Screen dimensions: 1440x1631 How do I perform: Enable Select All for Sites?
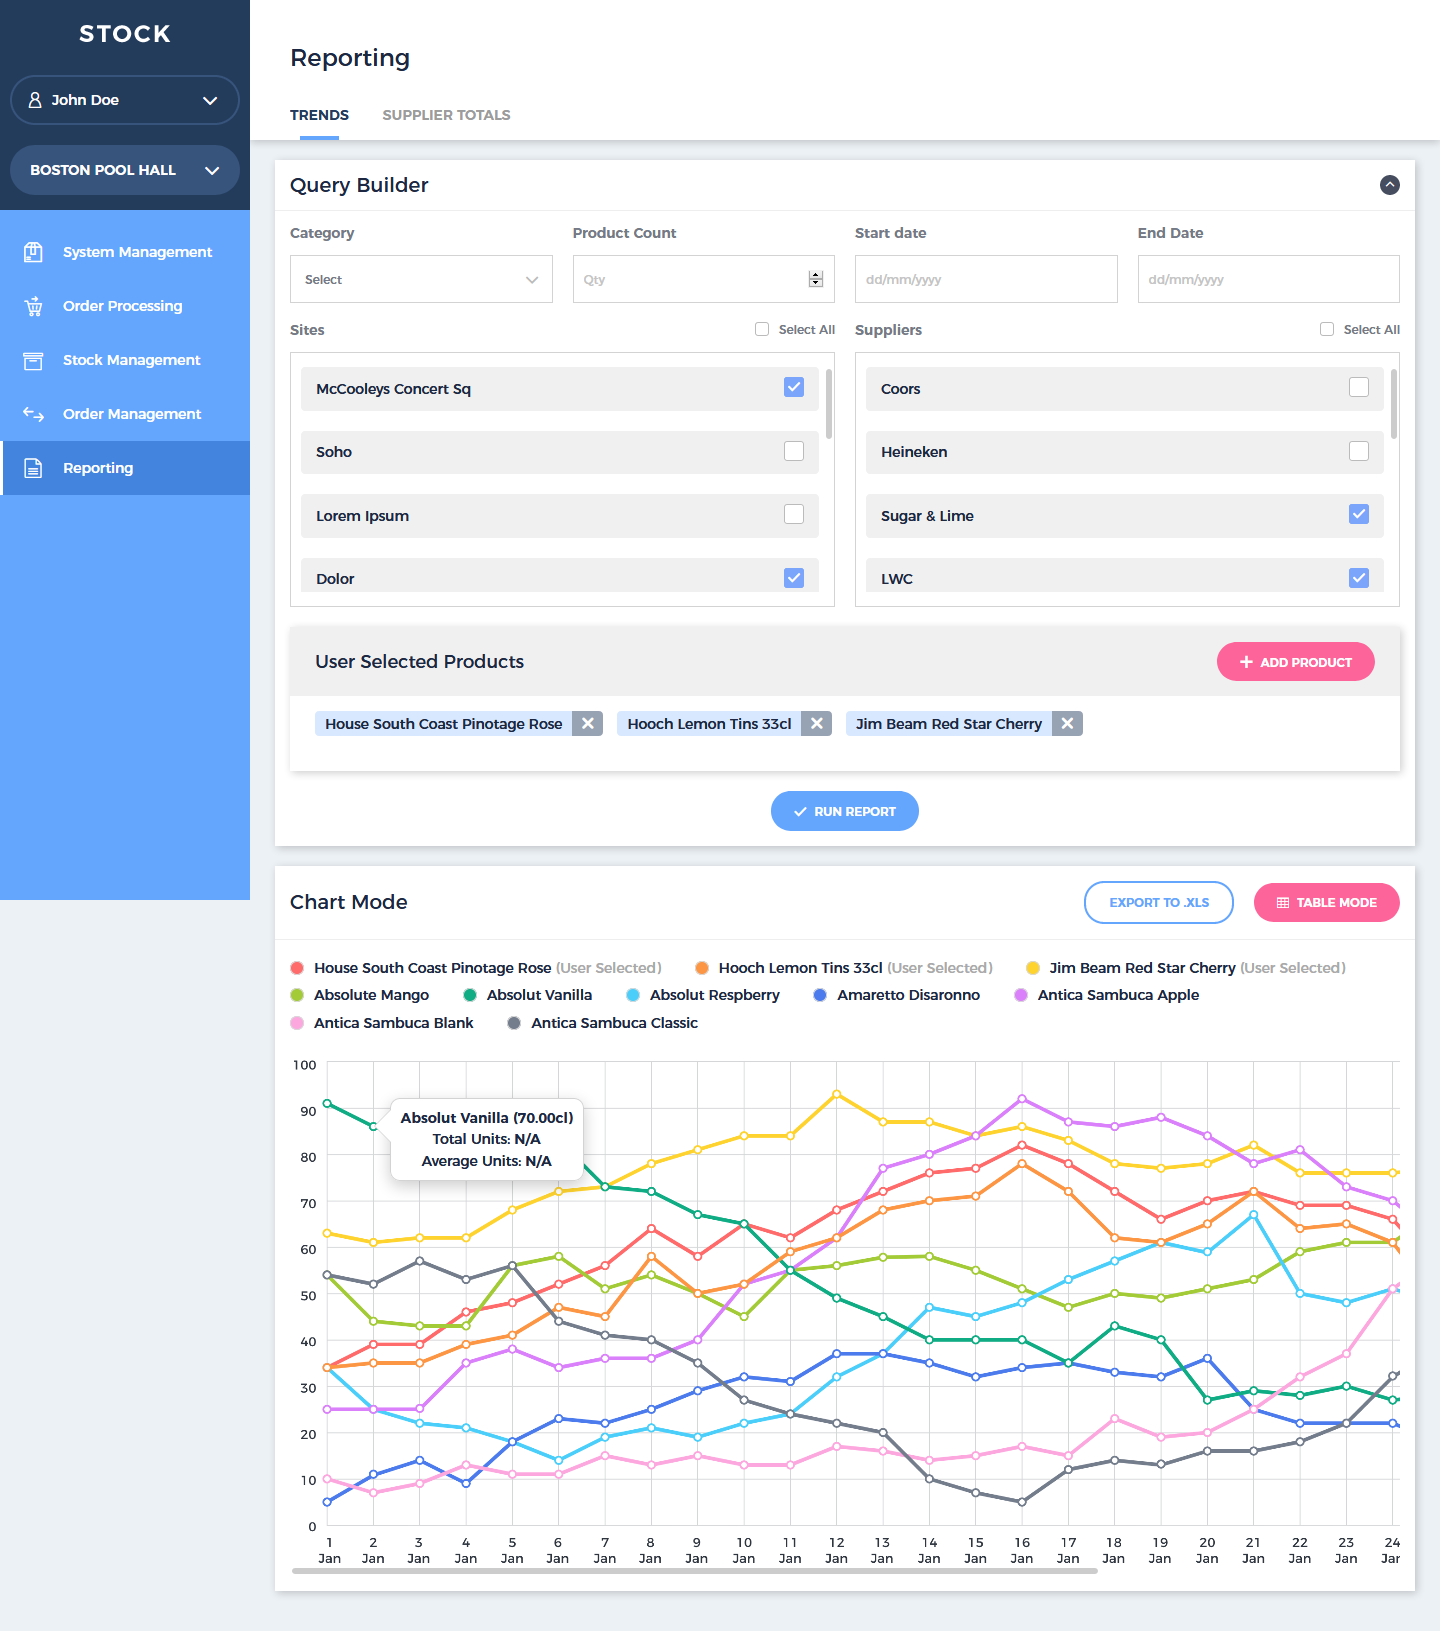762,329
